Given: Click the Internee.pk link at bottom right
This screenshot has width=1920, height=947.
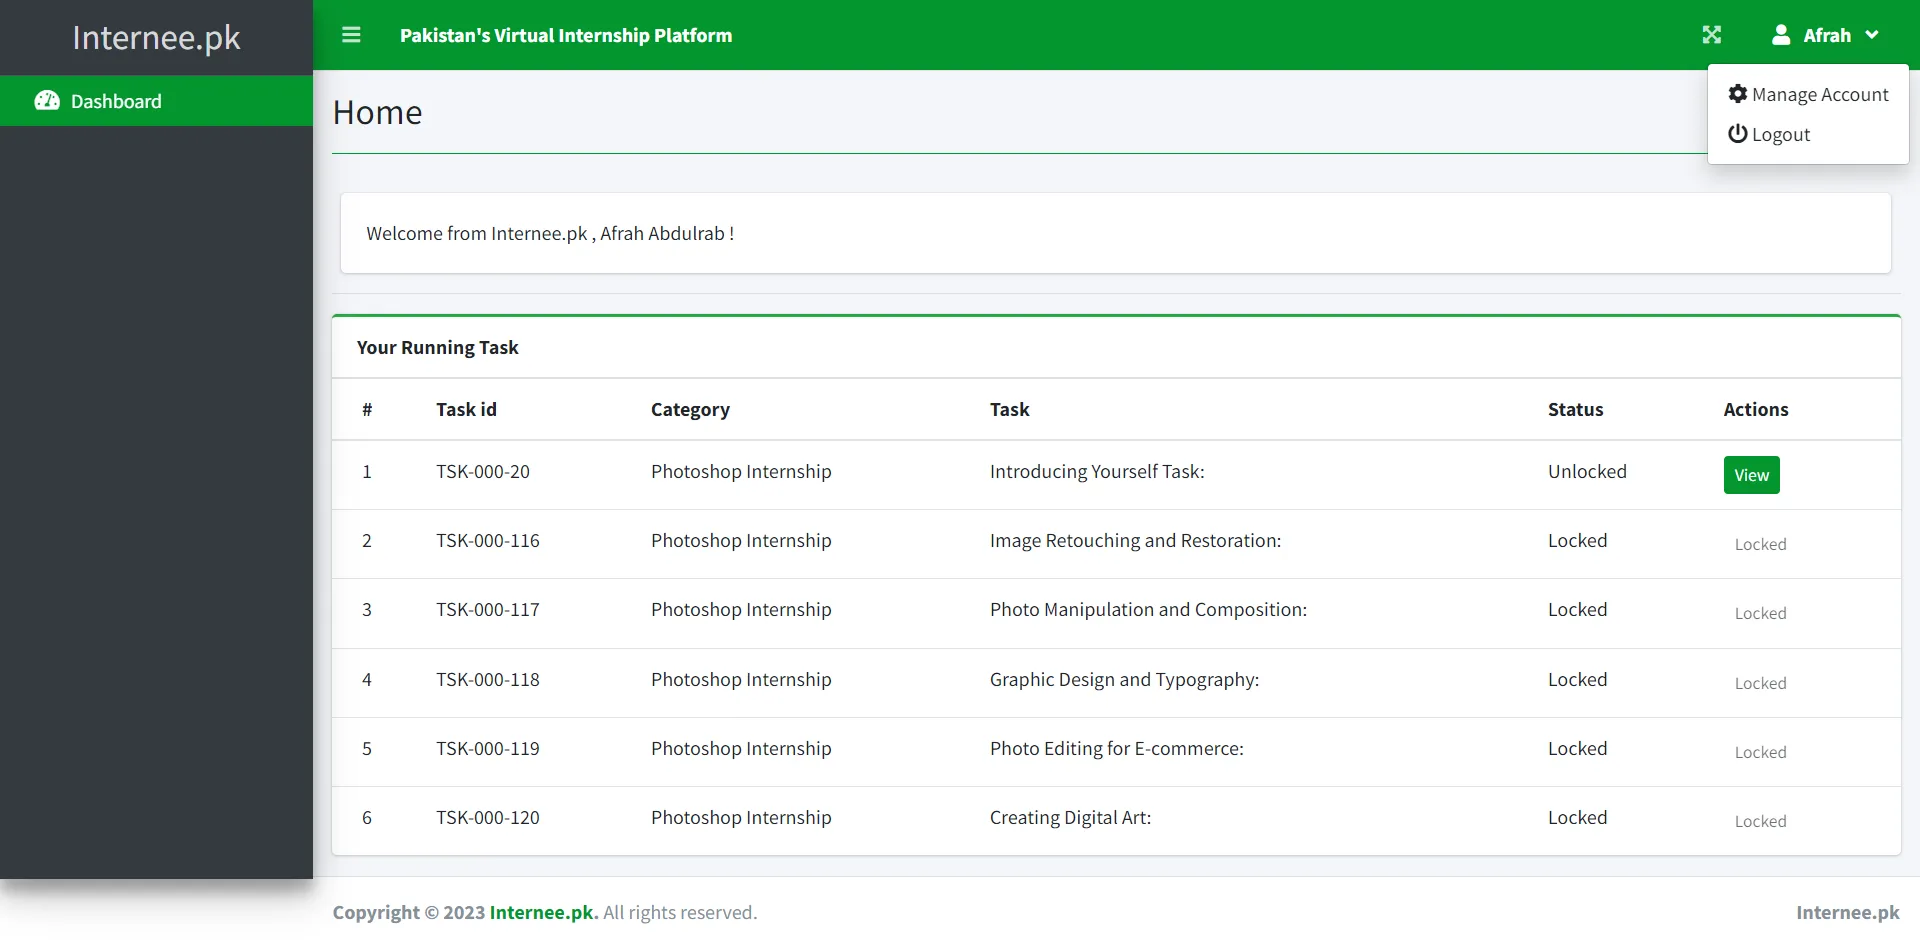Looking at the screenshot, I should click(1848, 912).
